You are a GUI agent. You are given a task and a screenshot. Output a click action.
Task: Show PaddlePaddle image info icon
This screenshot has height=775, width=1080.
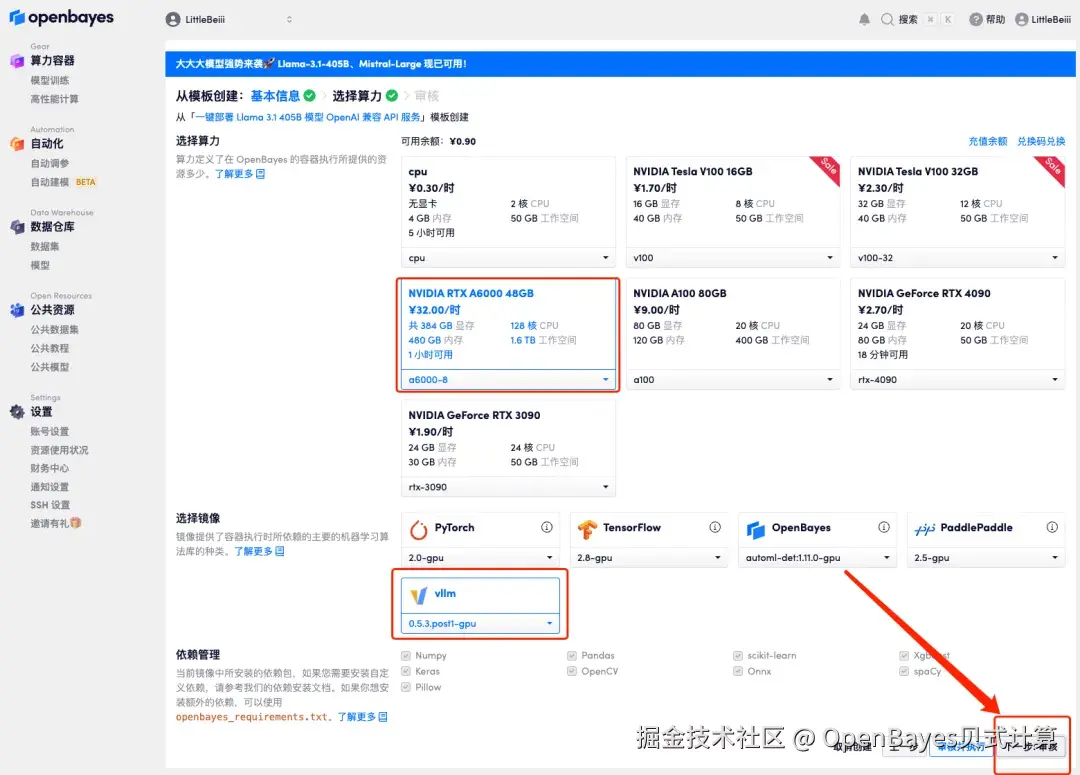tap(1052, 527)
